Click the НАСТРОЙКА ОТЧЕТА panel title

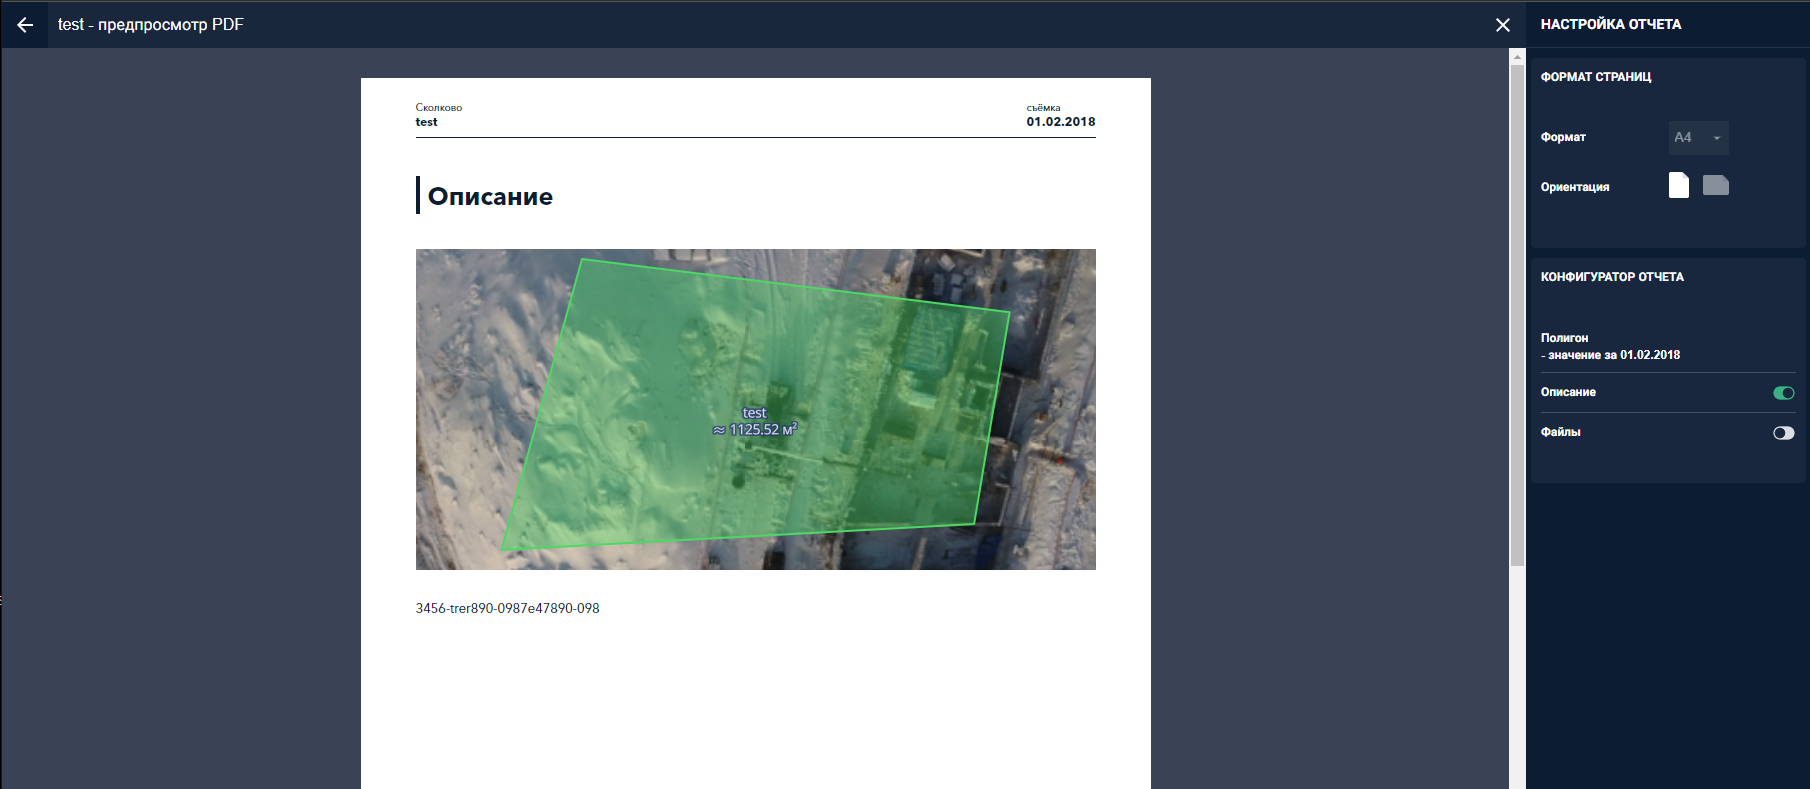[1610, 24]
